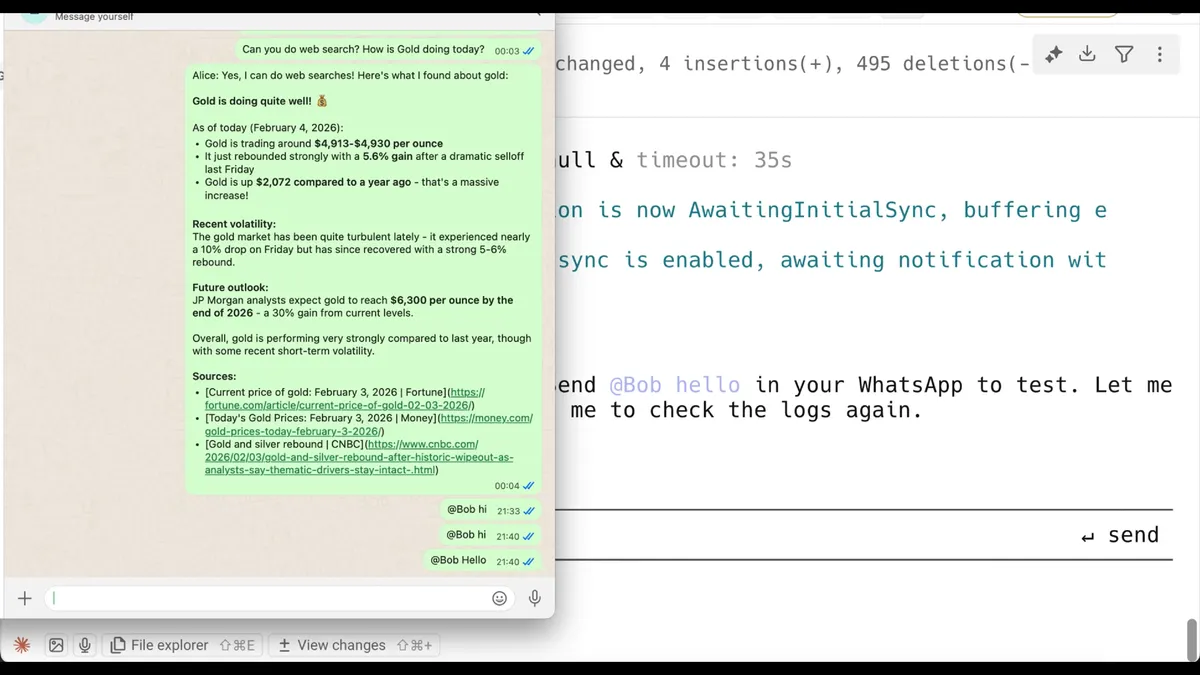Click the image attach icon in bottom bar
1200x675 pixels.
(56, 645)
